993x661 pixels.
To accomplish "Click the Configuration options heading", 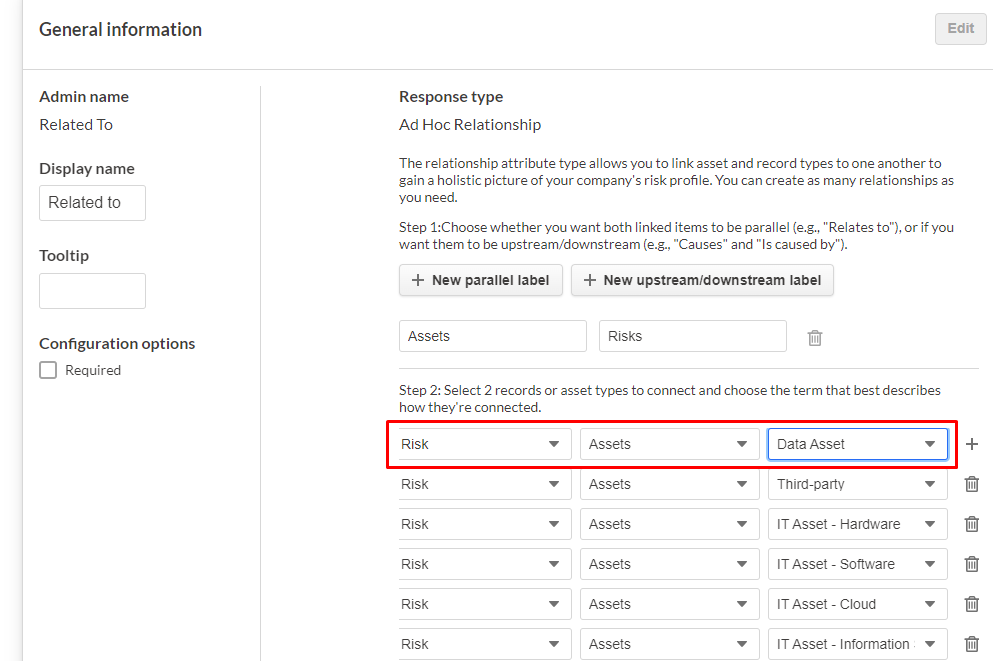I will click(117, 343).
